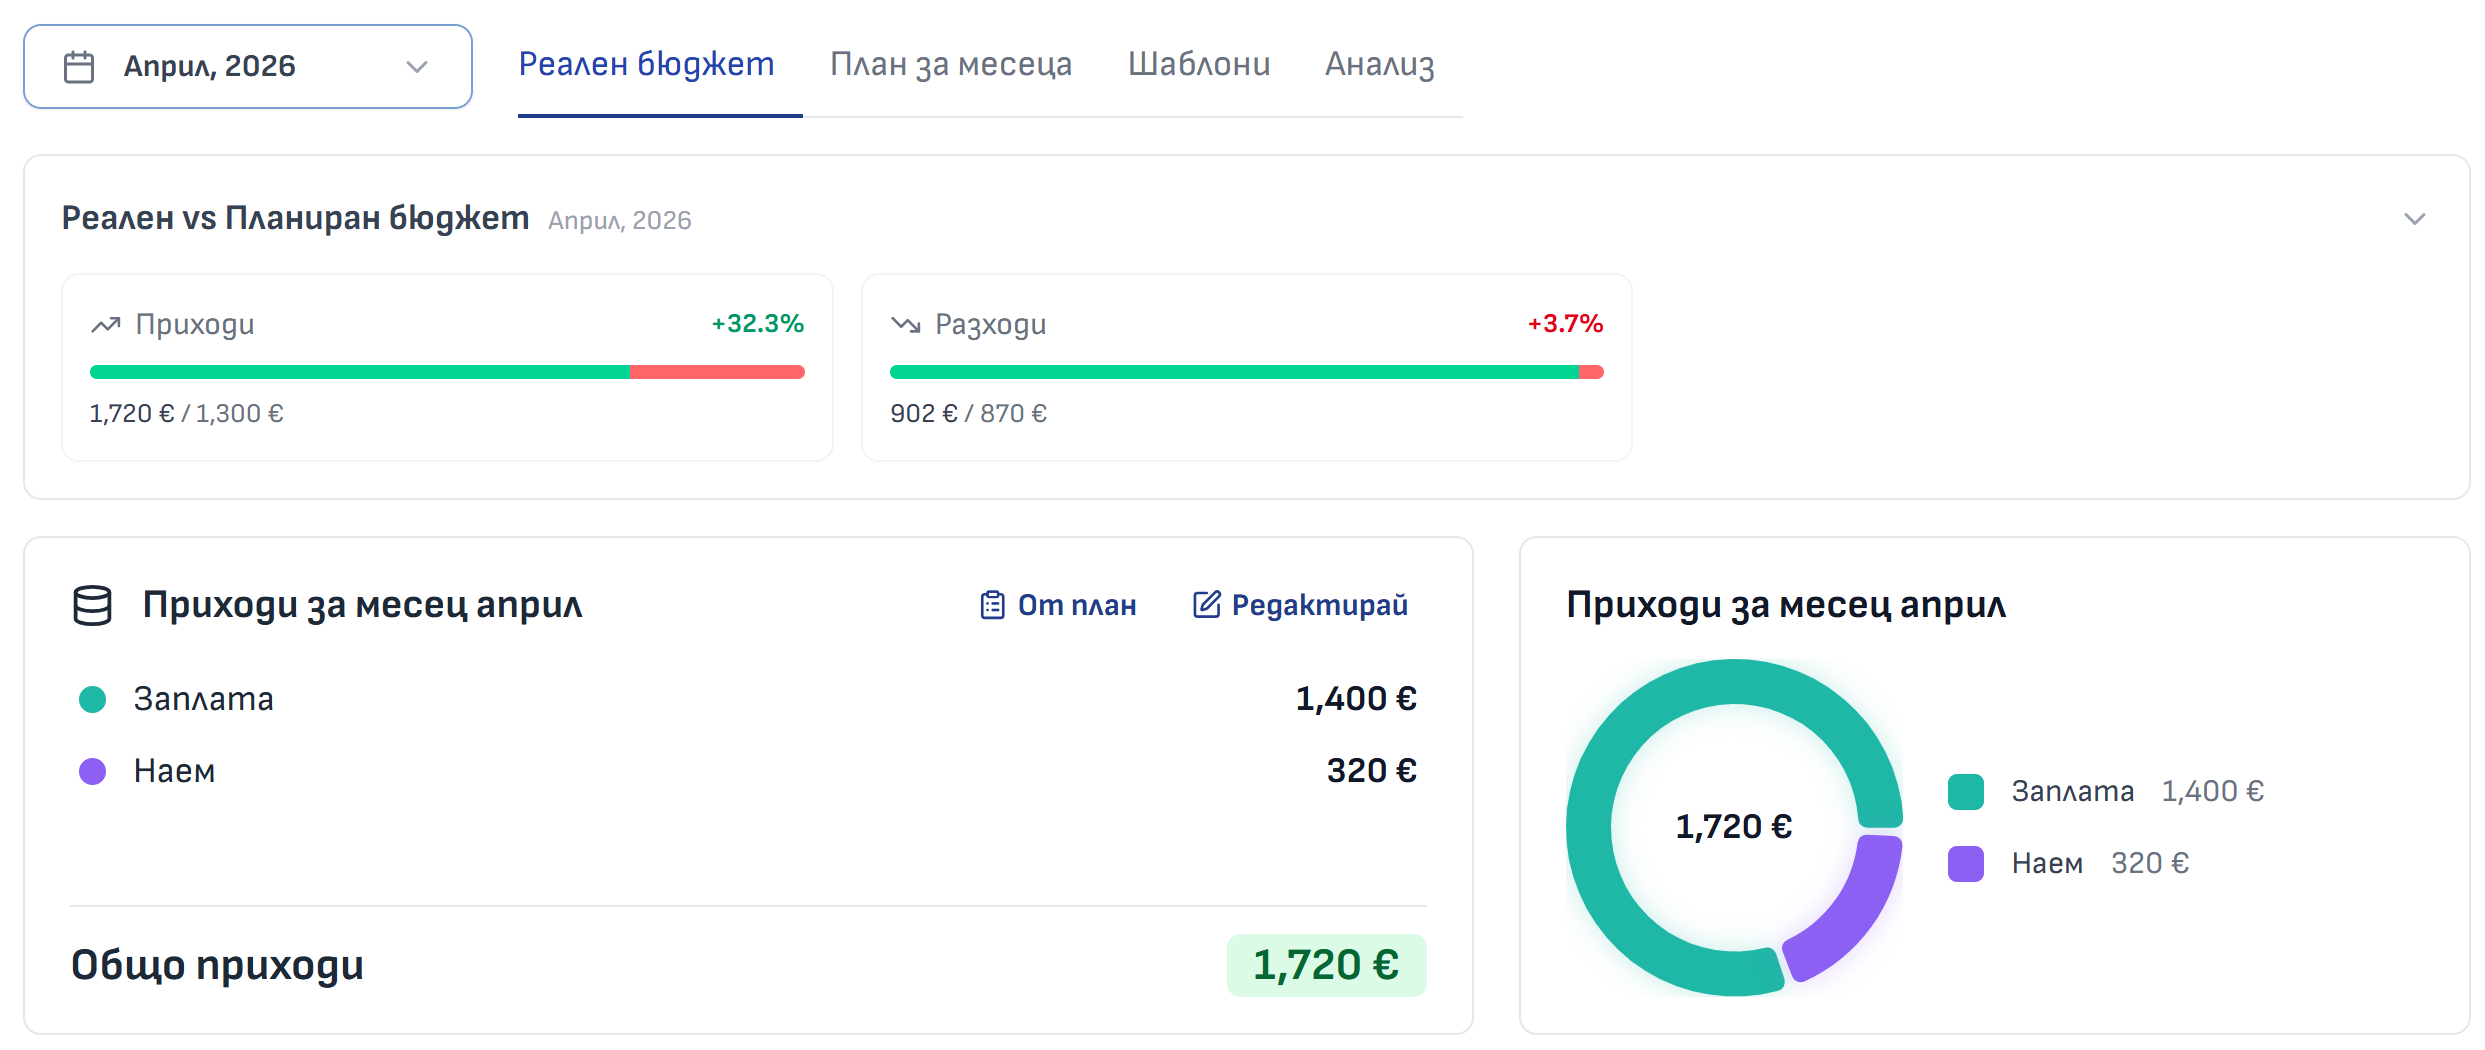
Task: Click the green 1,720 € total badge
Action: tap(1326, 965)
